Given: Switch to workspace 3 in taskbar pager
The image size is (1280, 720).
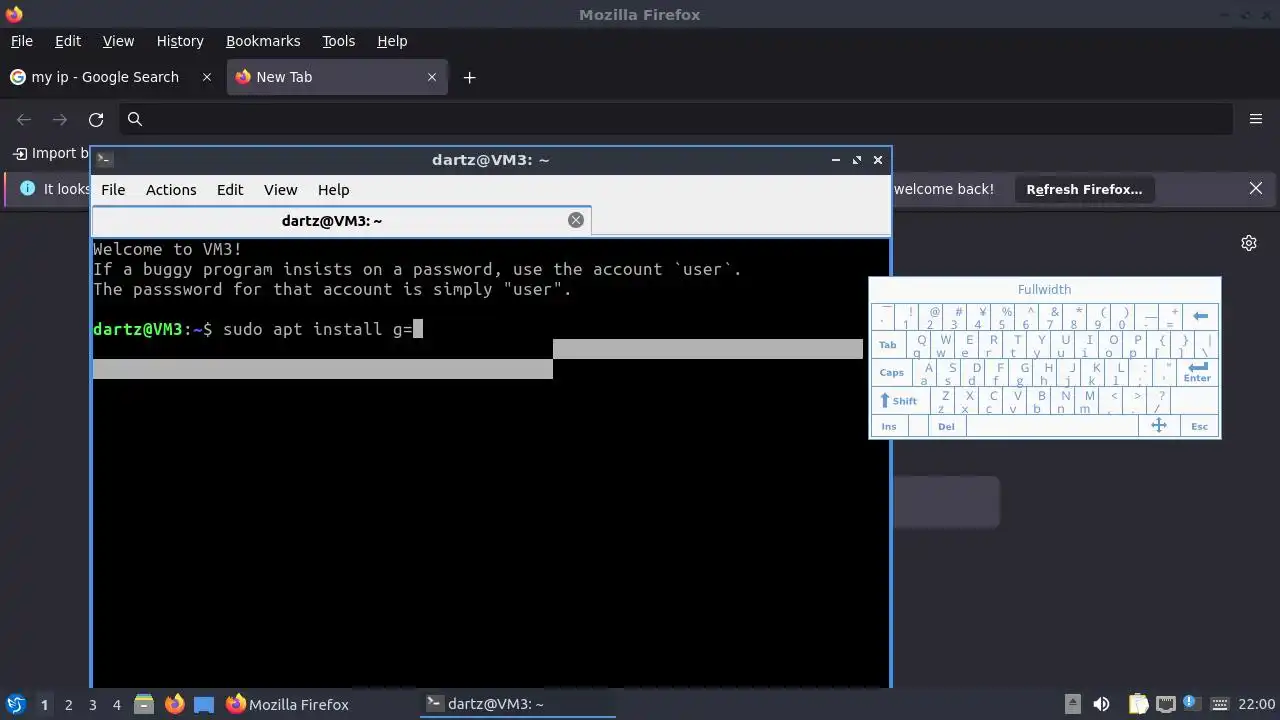Looking at the screenshot, I should [x=92, y=704].
